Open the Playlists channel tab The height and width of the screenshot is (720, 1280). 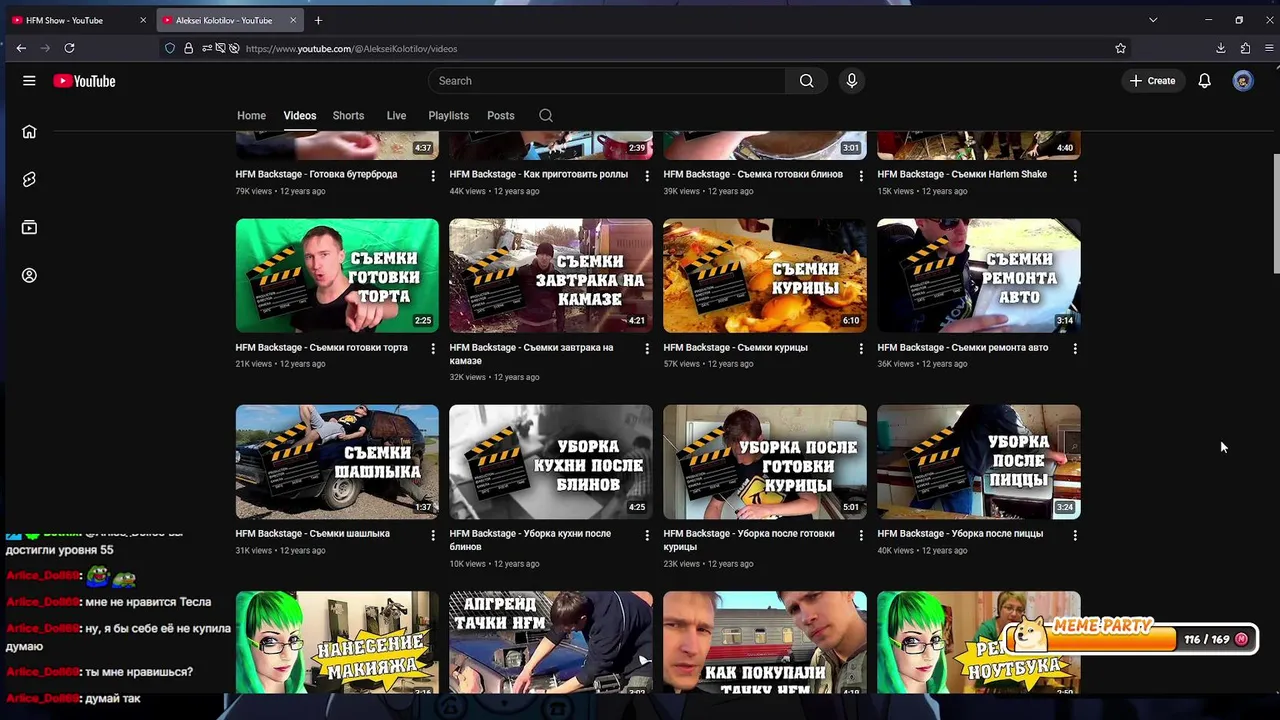(x=448, y=116)
